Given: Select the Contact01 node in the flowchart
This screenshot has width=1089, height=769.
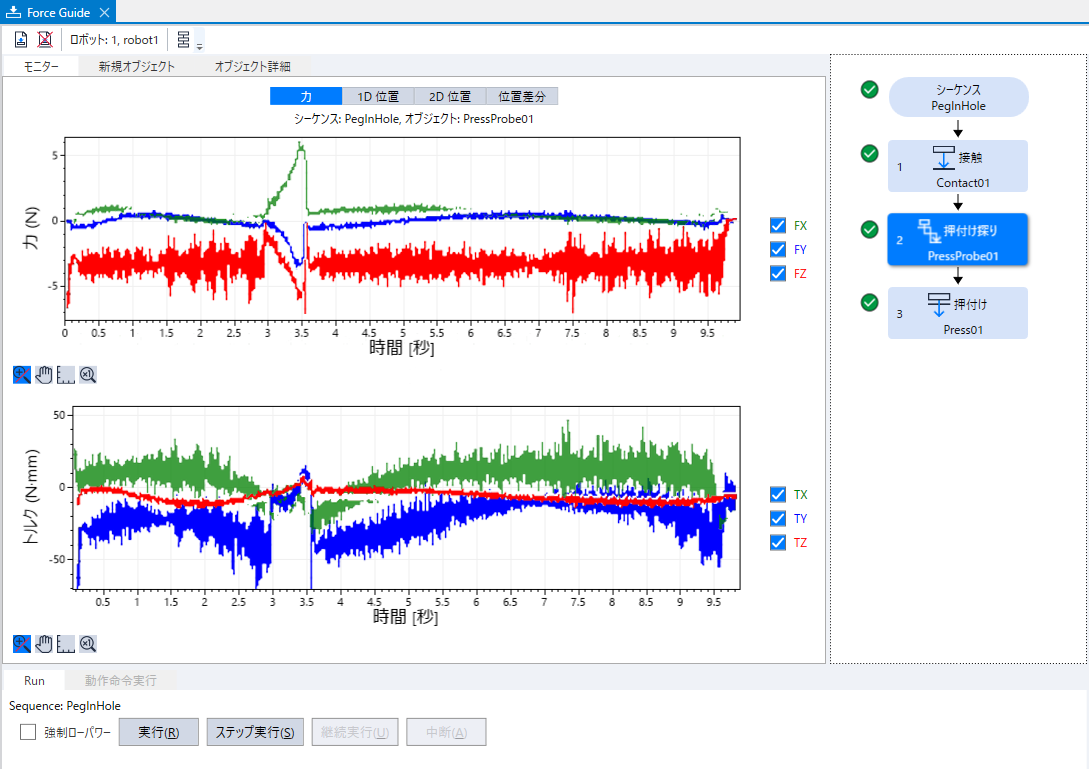Looking at the screenshot, I should coord(958,166).
